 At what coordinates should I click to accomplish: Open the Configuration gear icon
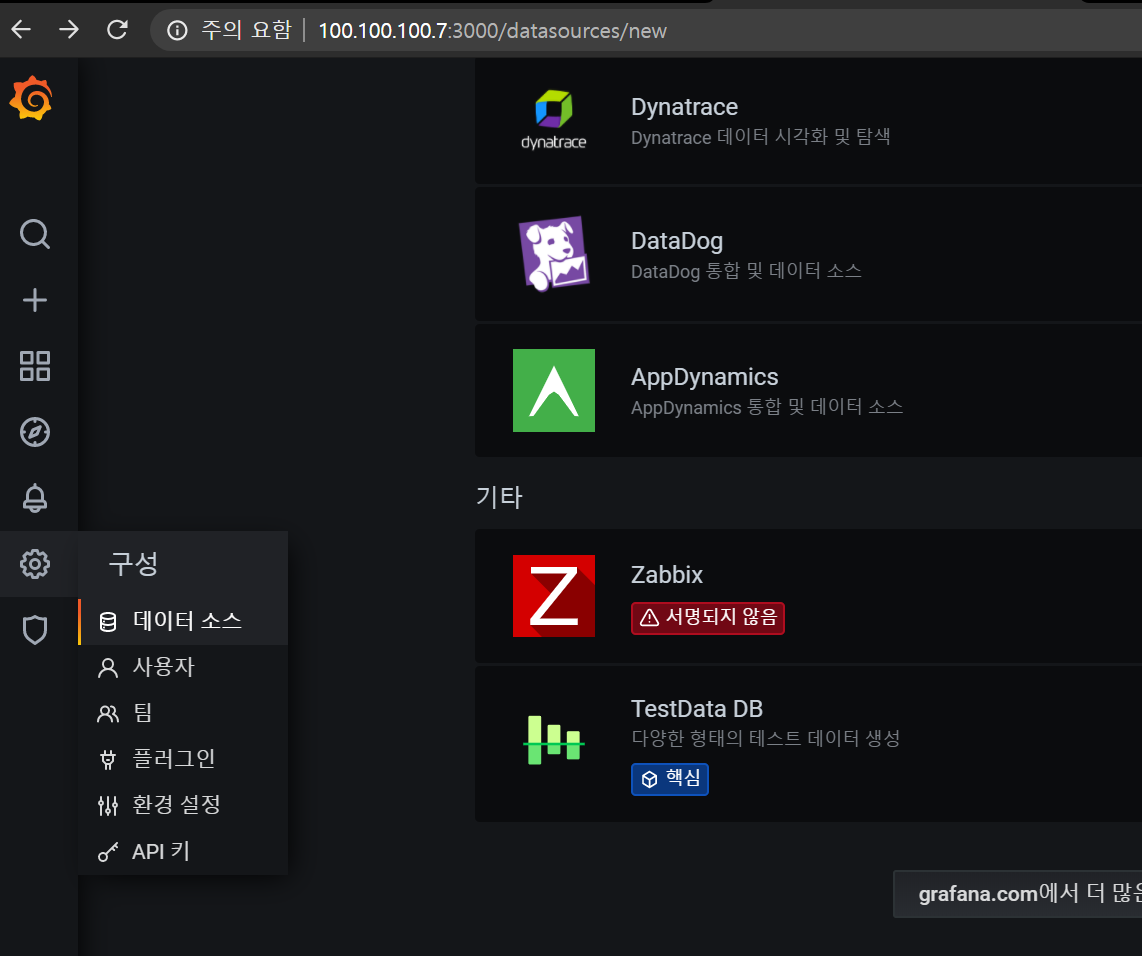[x=35, y=564]
